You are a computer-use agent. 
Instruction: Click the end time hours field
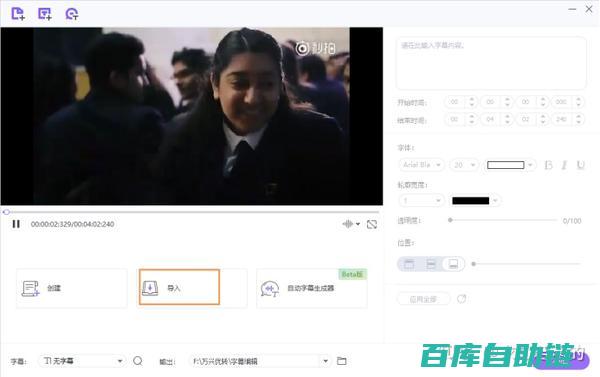(454, 119)
